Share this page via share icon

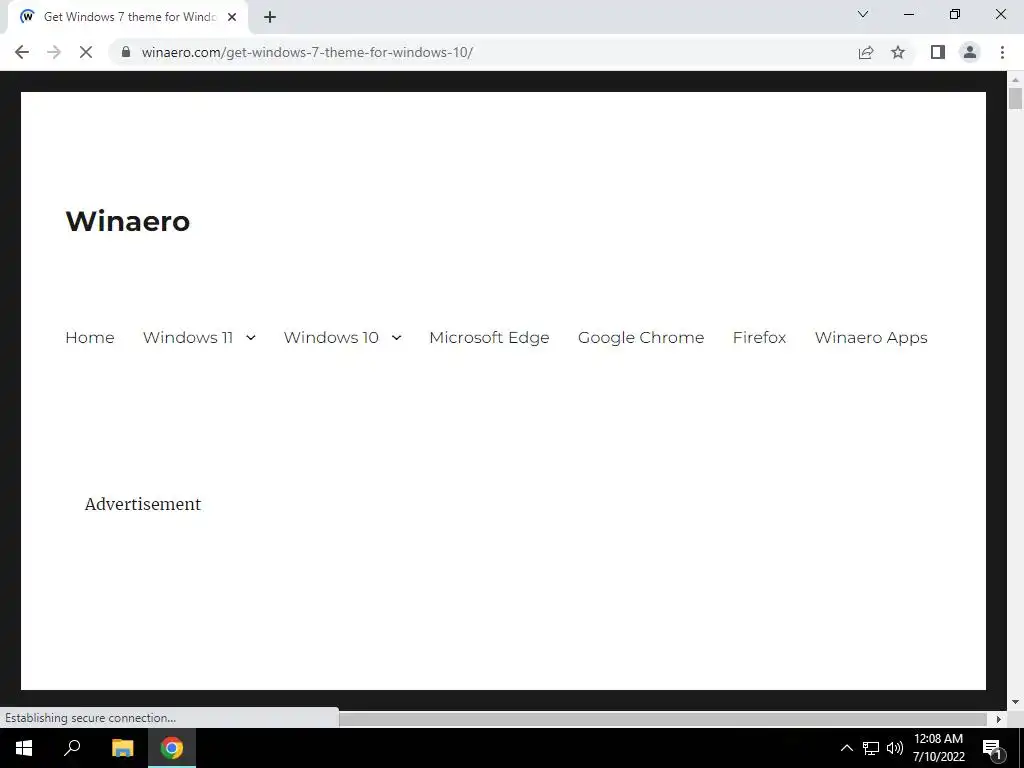[866, 52]
